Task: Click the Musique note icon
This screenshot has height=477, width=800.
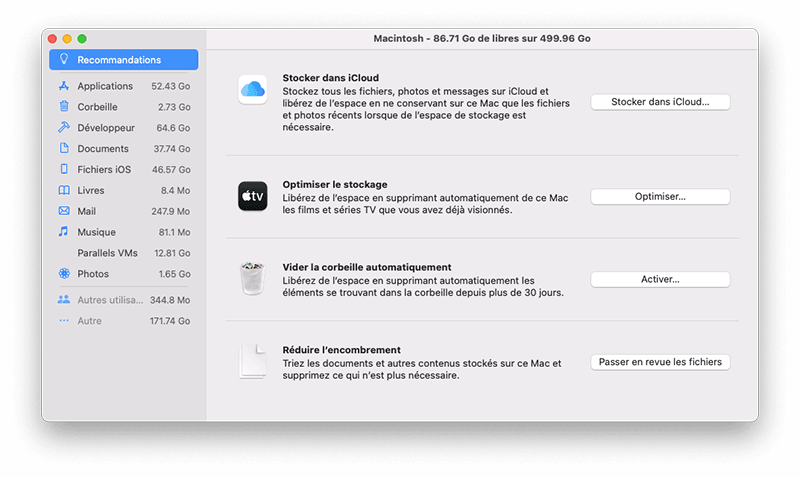Action: [63, 232]
